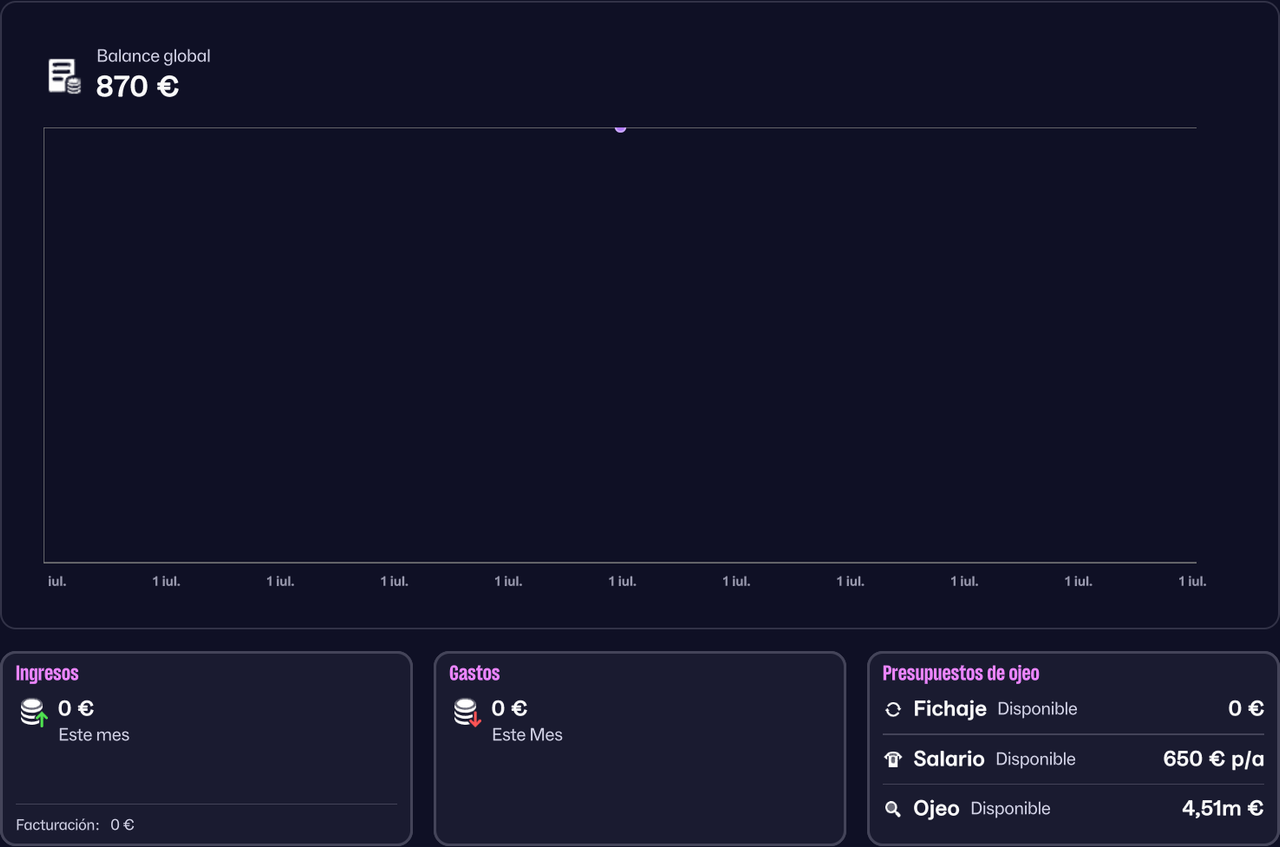Viewport: 1280px width, 847px height.
Task: Click the Ojeo budget label
Action: pos(936,808)
